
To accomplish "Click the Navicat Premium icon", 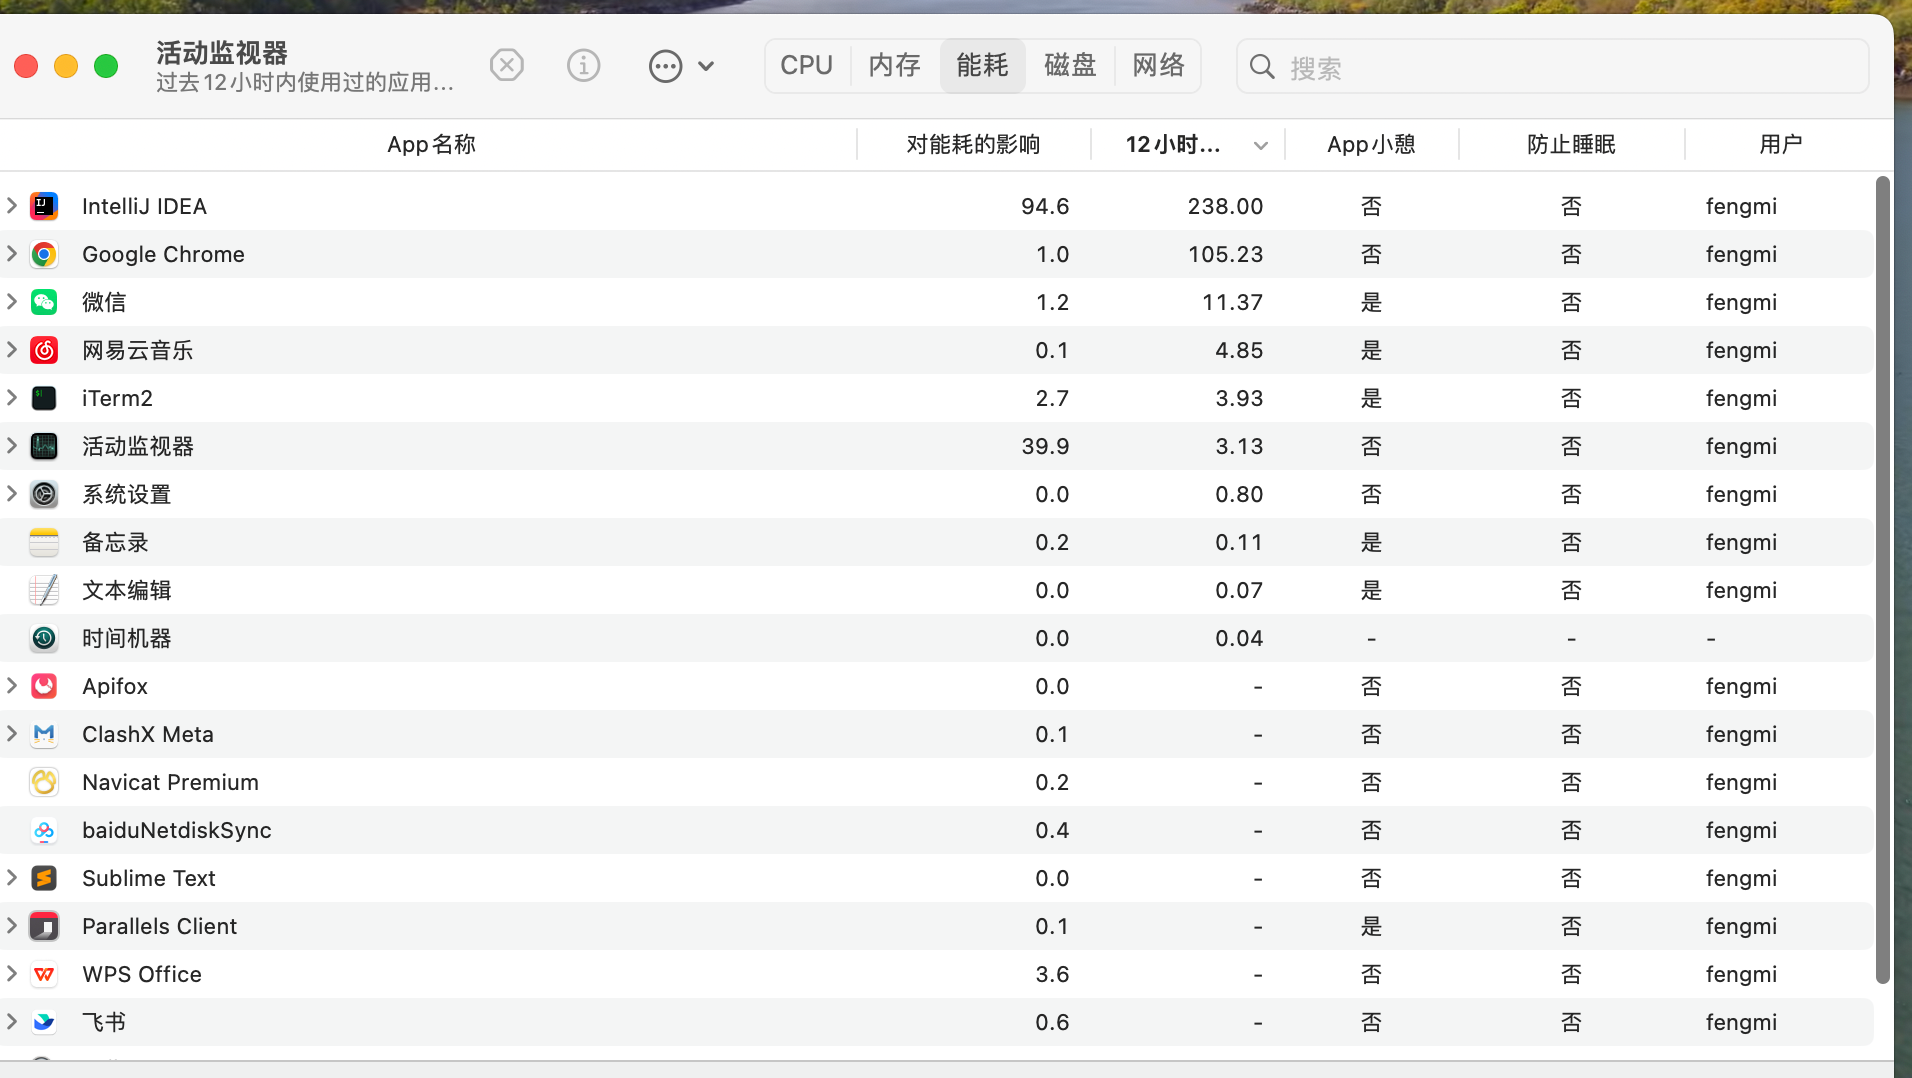I will click(44, 782).
